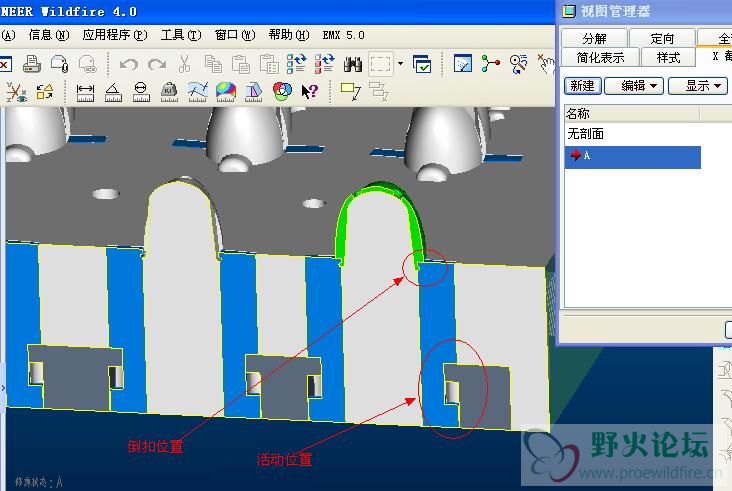Click the shapes rearrange icon

45,91
